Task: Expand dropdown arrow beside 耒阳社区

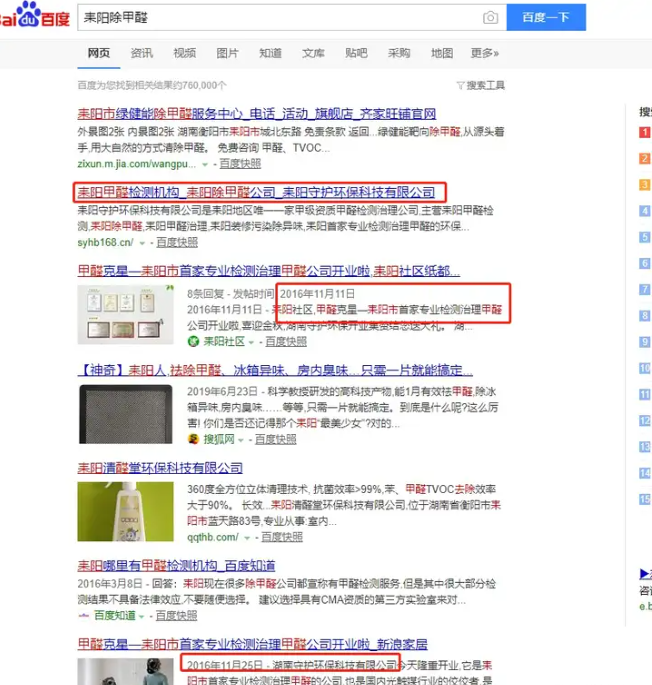Action: click(x=251, y=342)
